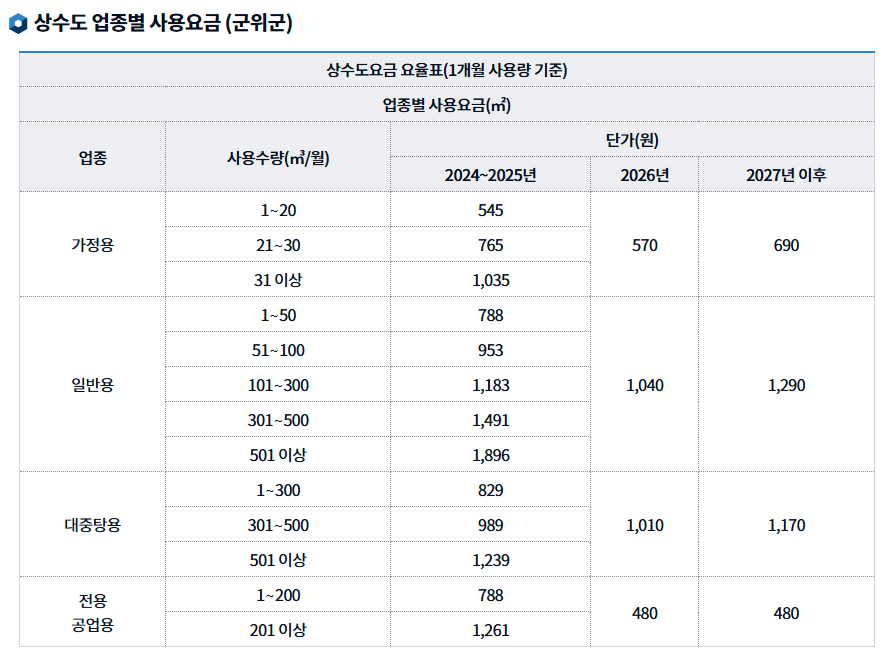Click the '일반용' category cell
Viewport: 882px width, 654px height.
[93, 385]
